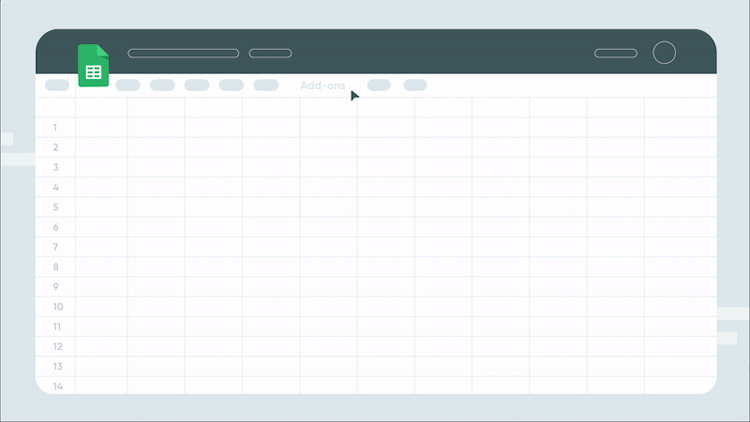
Task: Click the short pill next to title field
Action: [x=270, y=53]
